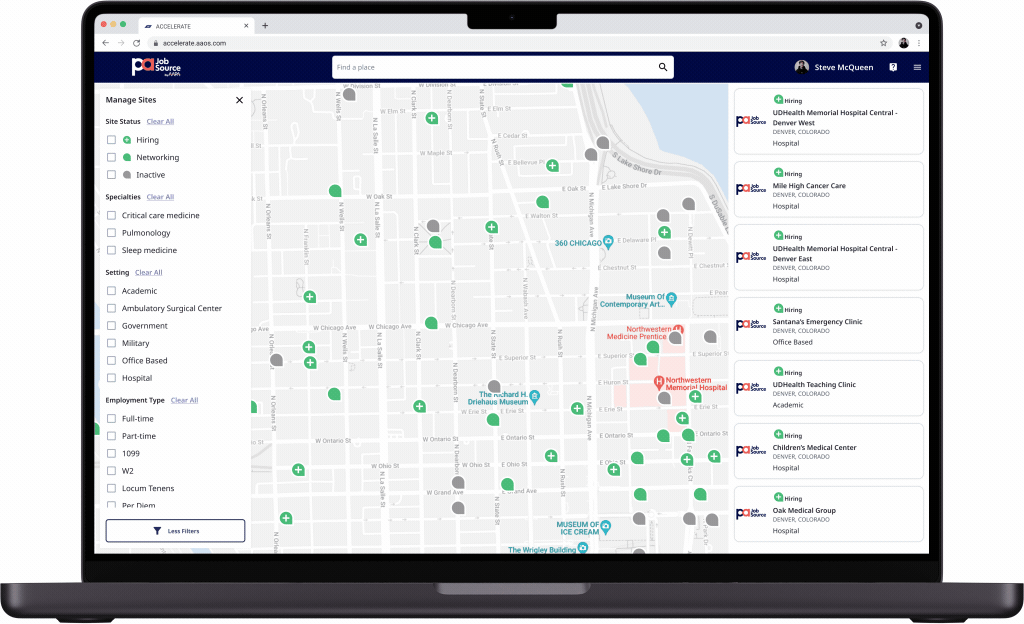This screenshot has height=624, width=1024.
Task: Tick the Academic setting checkbox
Action: pos(111,291)
